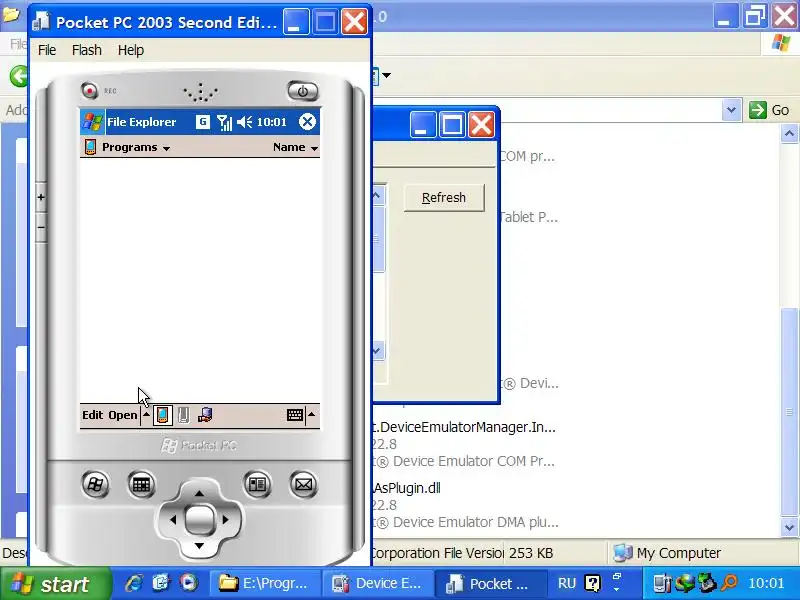
Task: Click the orange magnifier tray icon
Action: 730,583
